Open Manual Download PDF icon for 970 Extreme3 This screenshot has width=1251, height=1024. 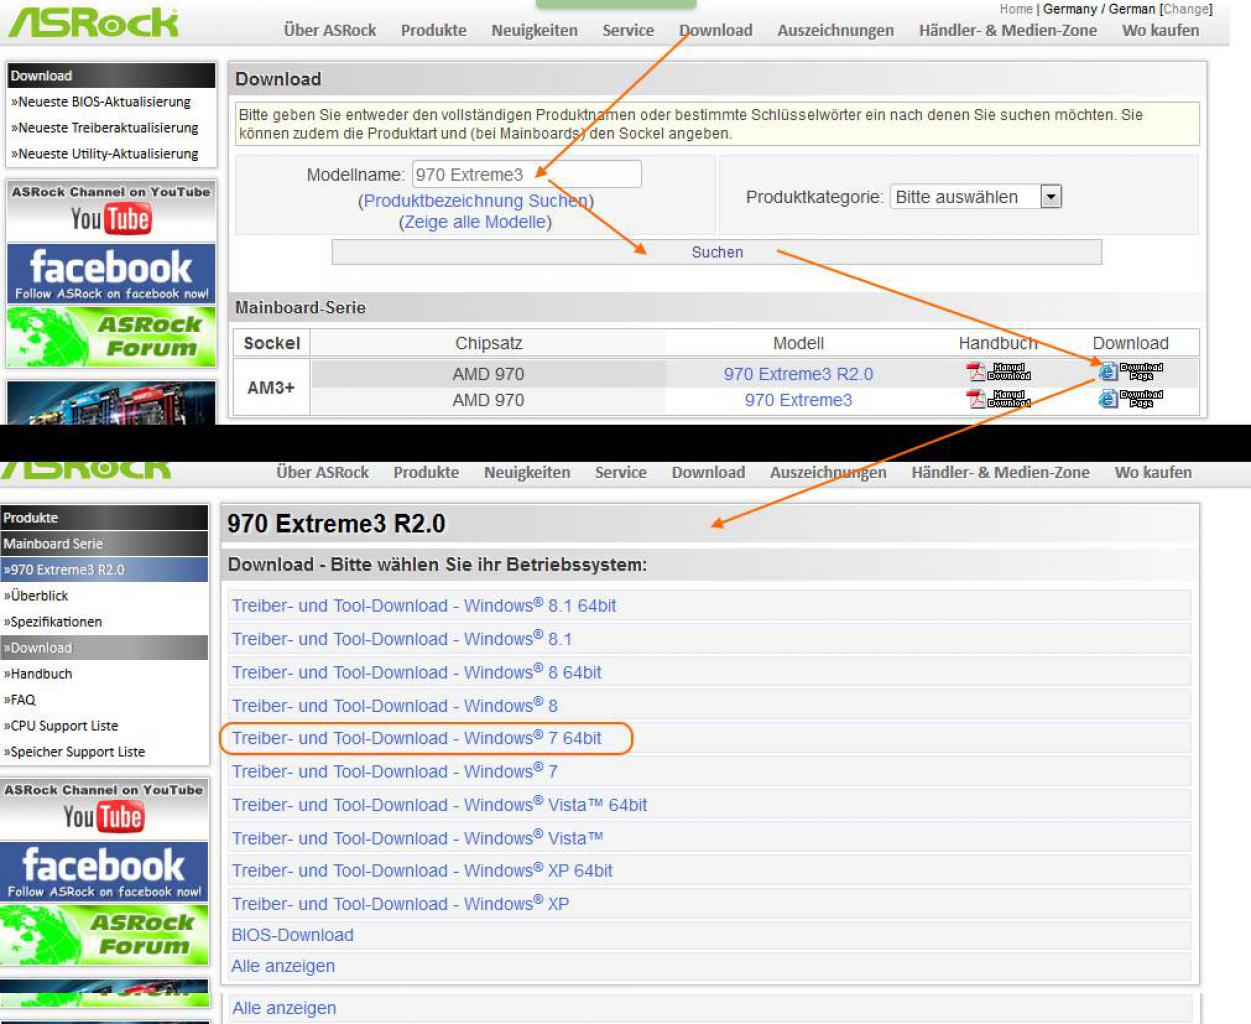[998, 399]
